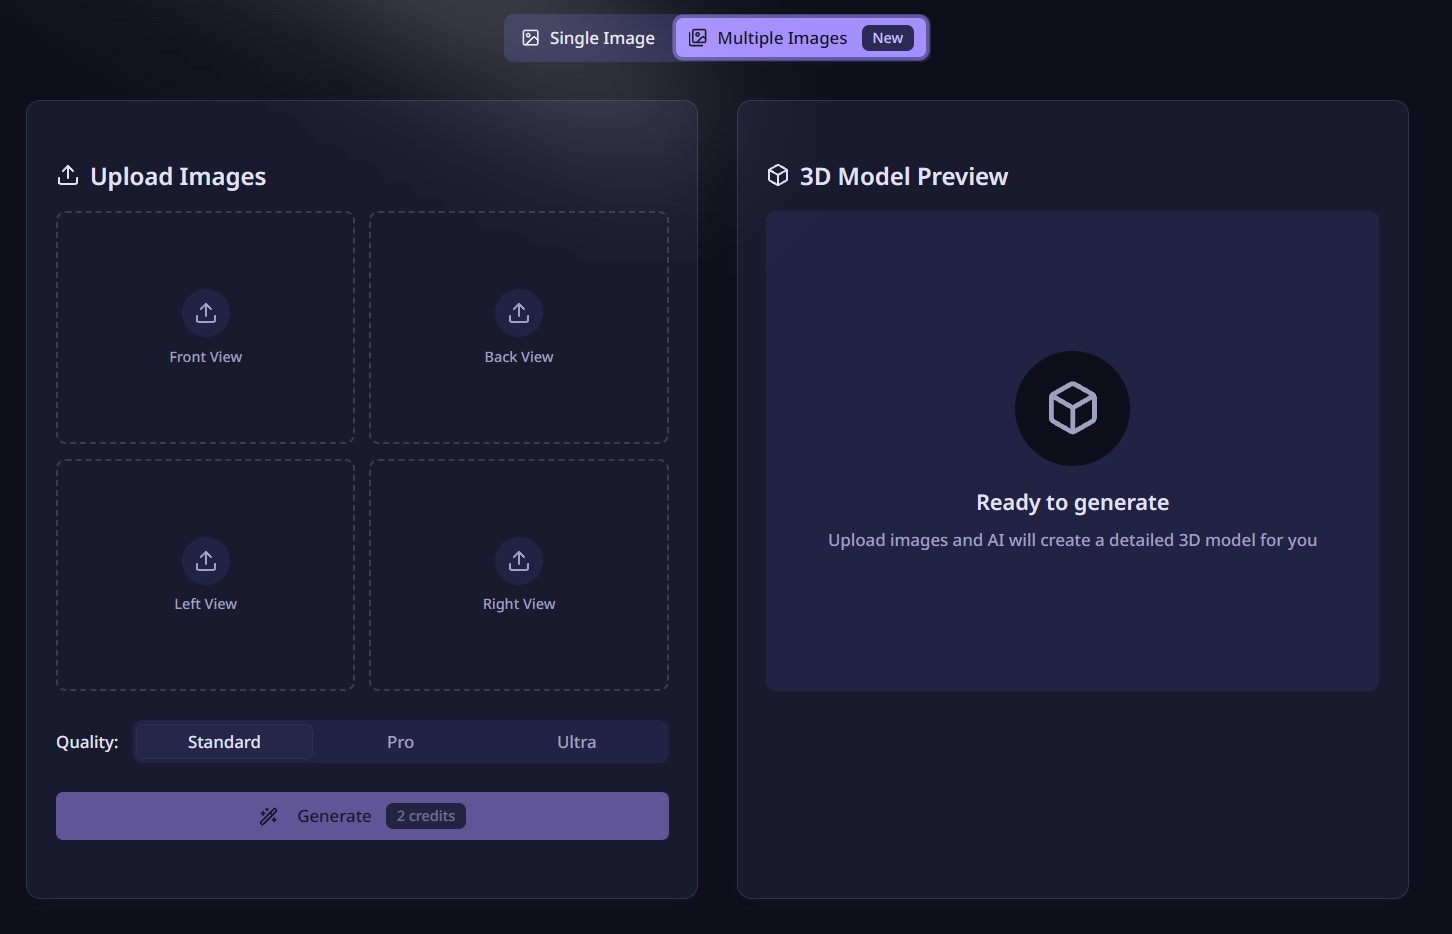Click the large cube icon in preview area
Viewport: 1452px width, 934px height.
1072,408
